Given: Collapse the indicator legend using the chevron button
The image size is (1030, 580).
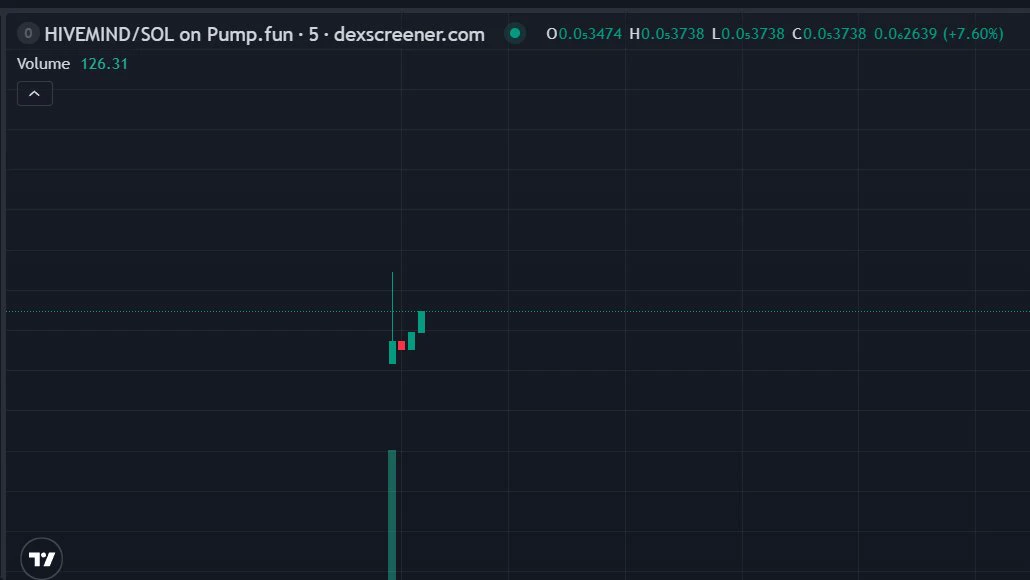Looking at the screenshot, I should coord(35,94).
